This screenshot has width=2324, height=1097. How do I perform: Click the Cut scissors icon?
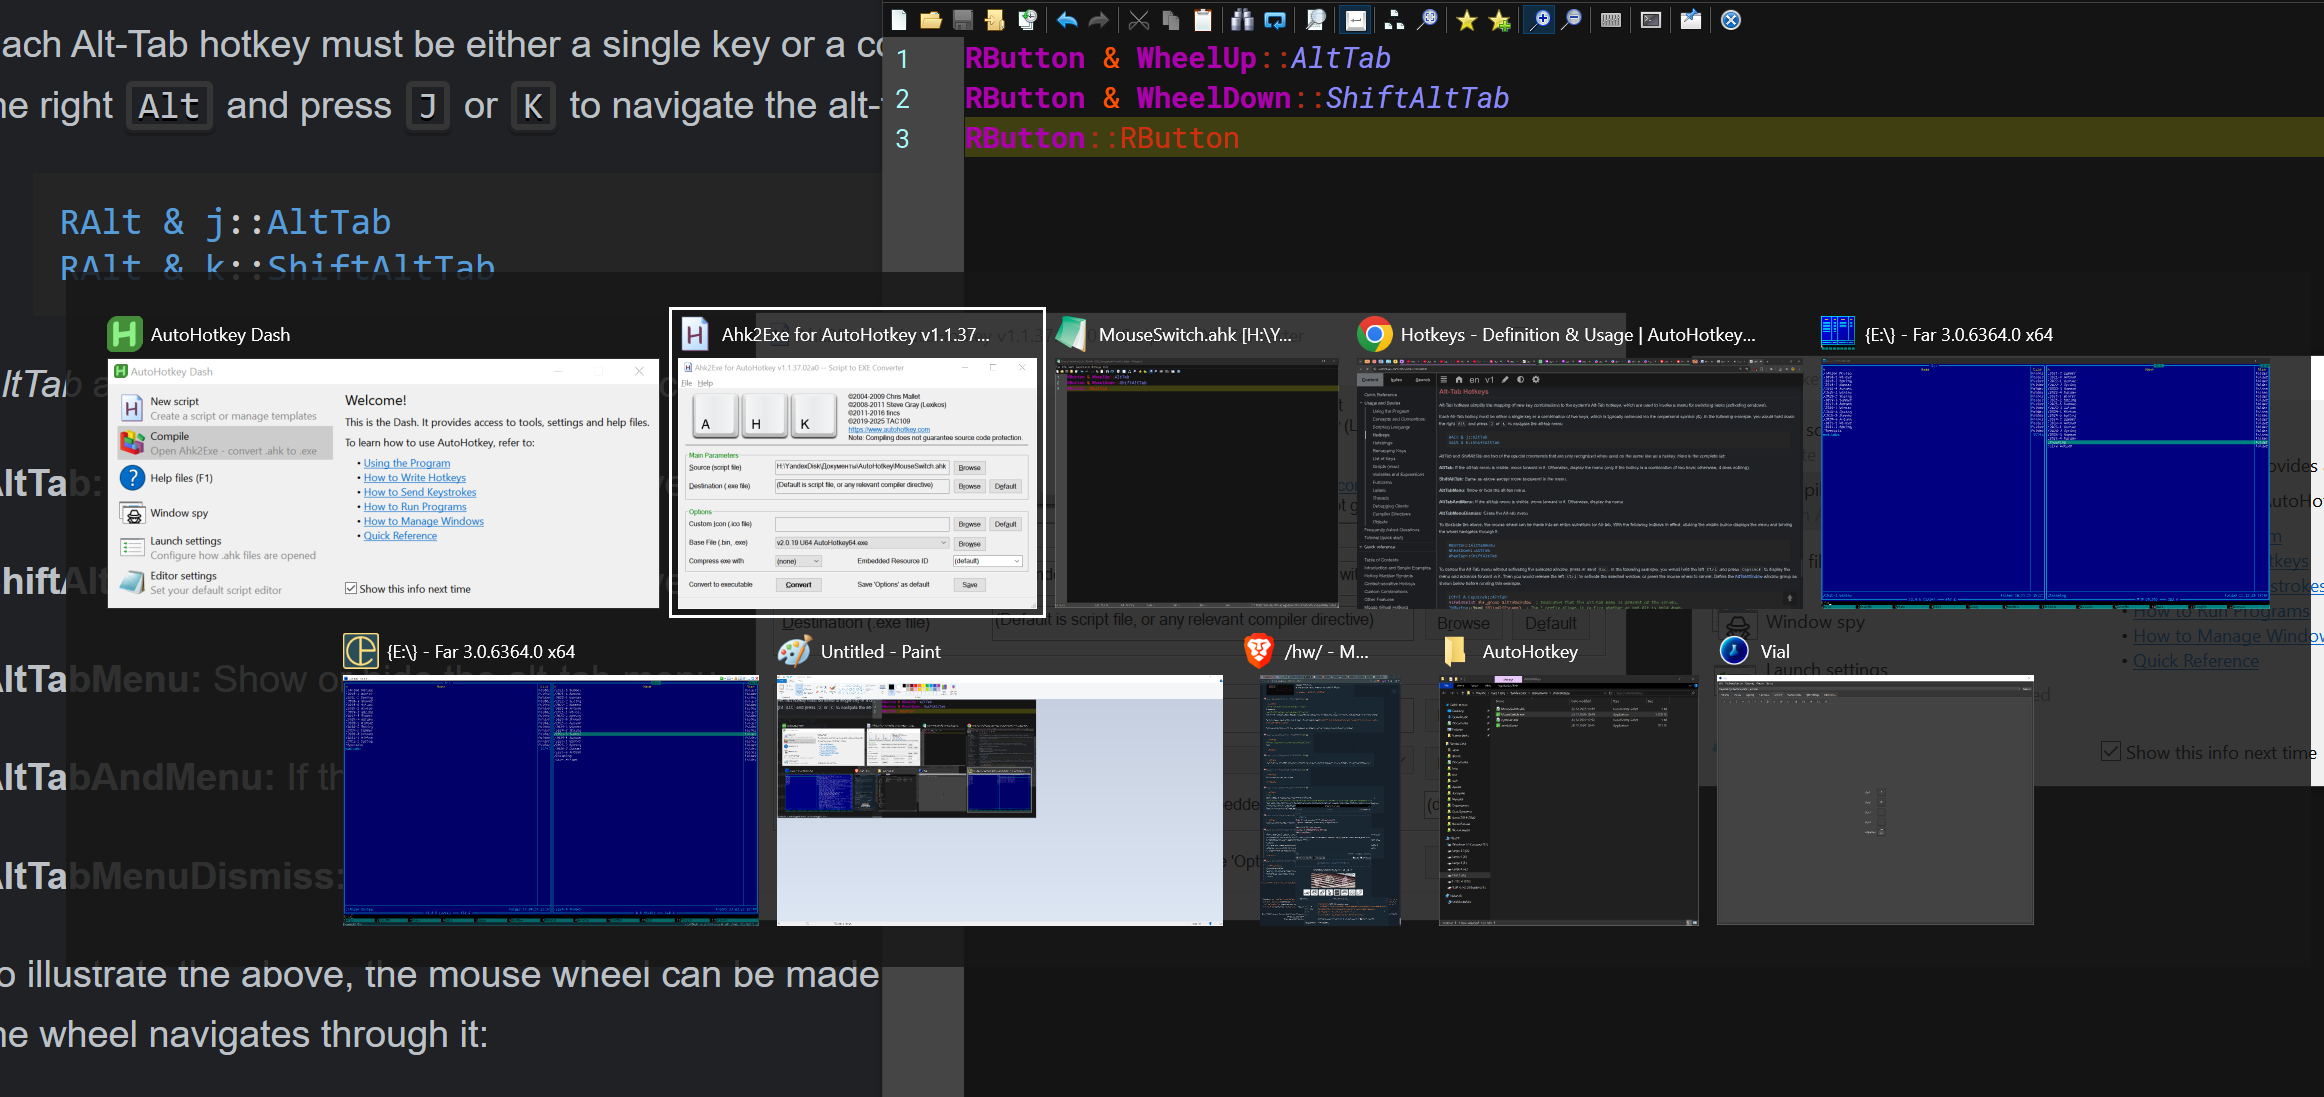point(1138,20)
